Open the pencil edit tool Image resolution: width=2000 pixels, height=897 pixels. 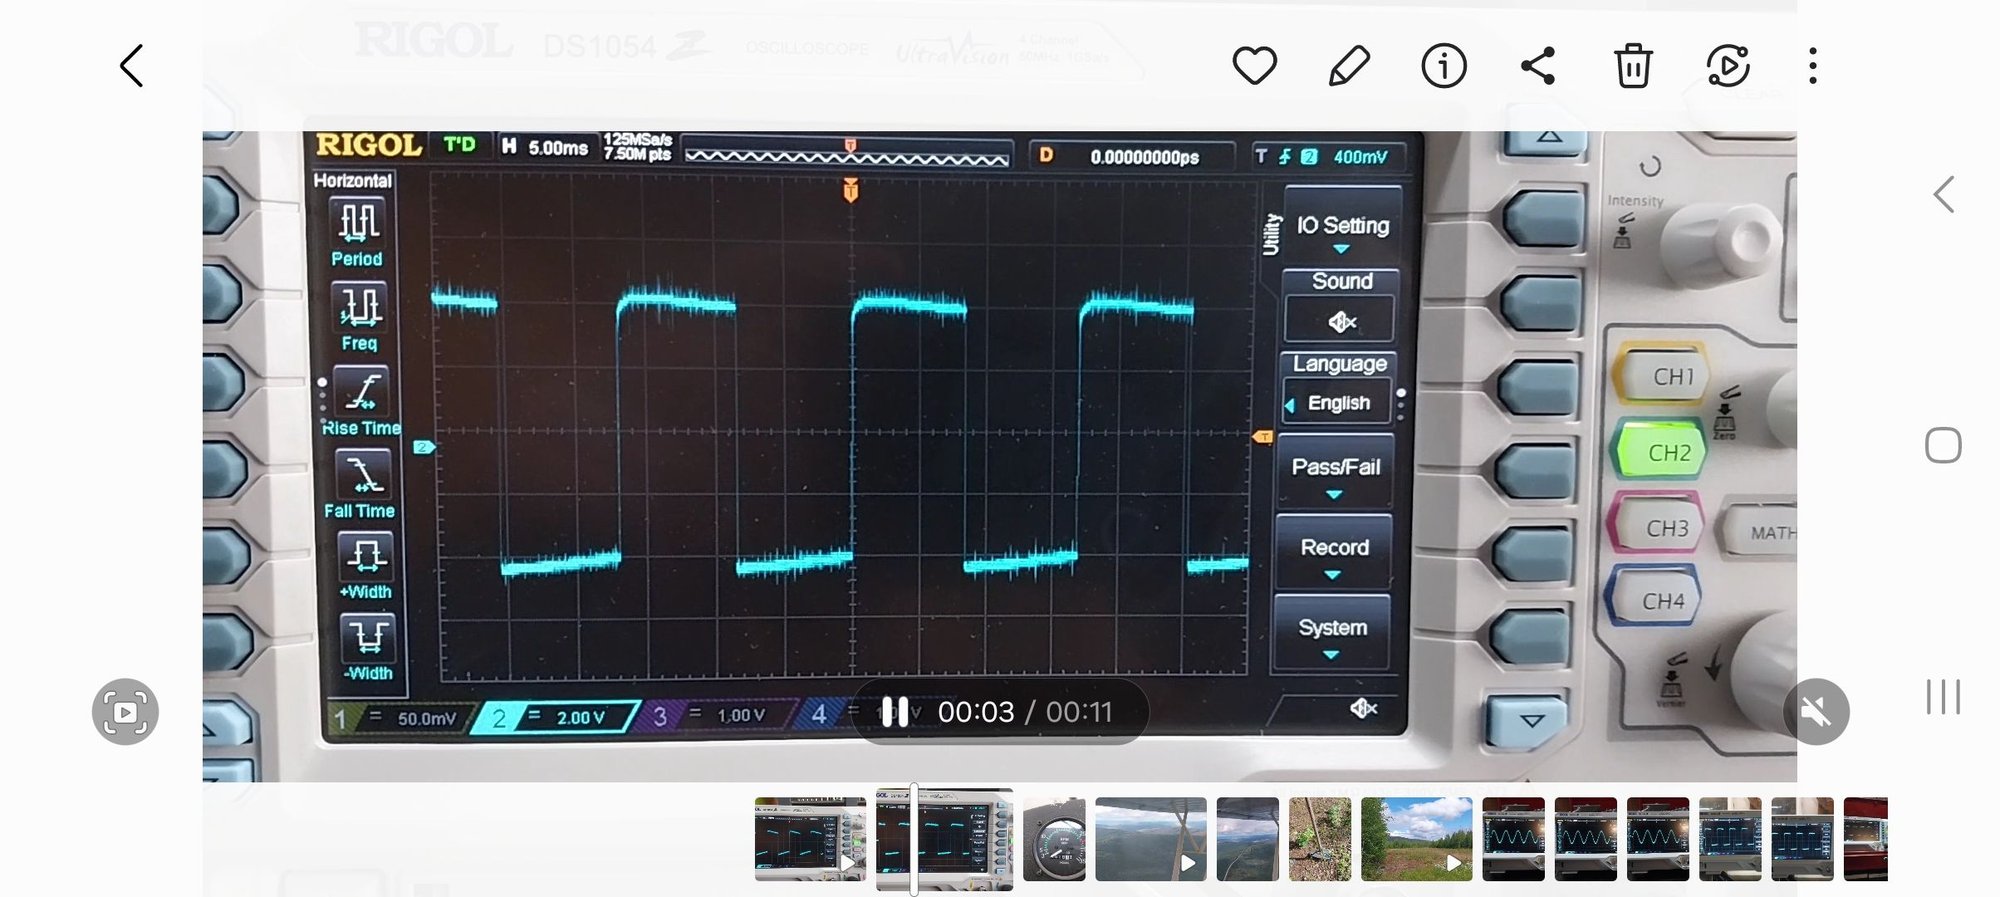coord(1349,66)
